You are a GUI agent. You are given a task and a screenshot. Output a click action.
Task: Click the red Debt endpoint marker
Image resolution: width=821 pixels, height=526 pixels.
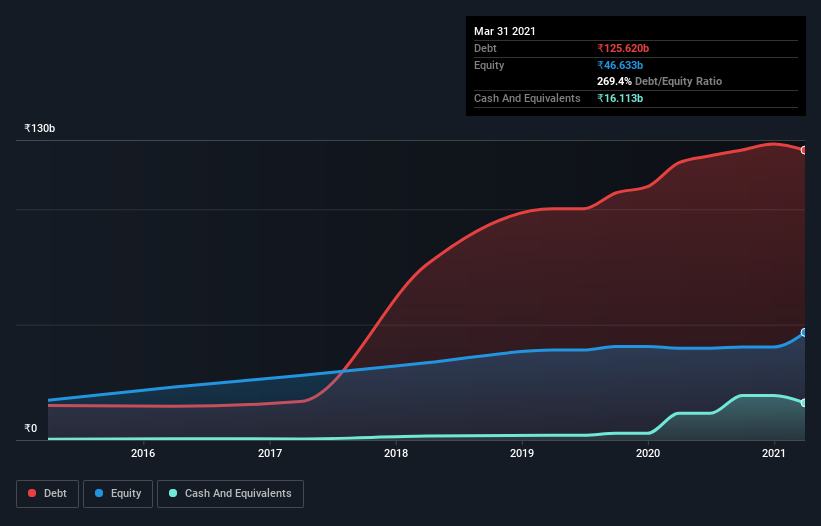804,150
